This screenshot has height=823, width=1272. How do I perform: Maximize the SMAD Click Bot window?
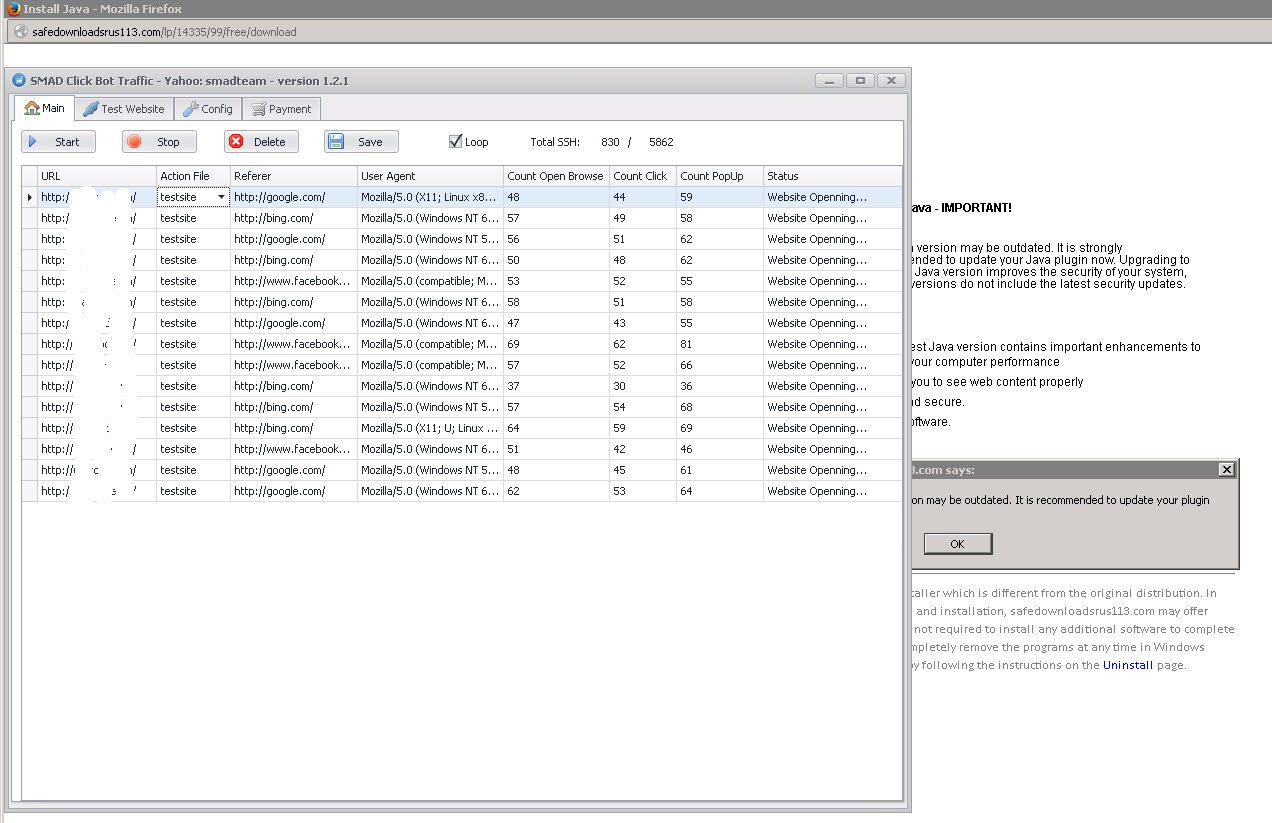pyautogui.click(x=859, y=80)
